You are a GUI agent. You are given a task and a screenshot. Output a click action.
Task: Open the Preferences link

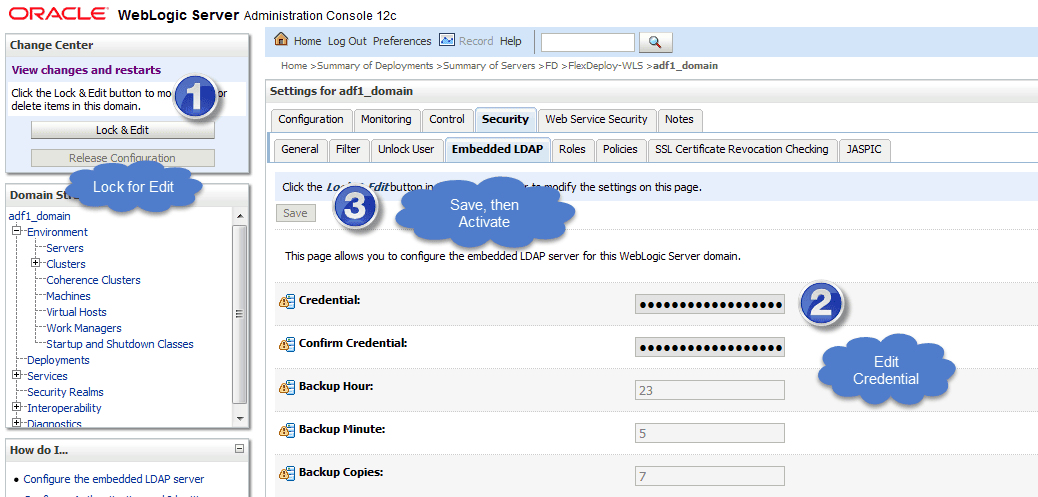coord(402,41)
